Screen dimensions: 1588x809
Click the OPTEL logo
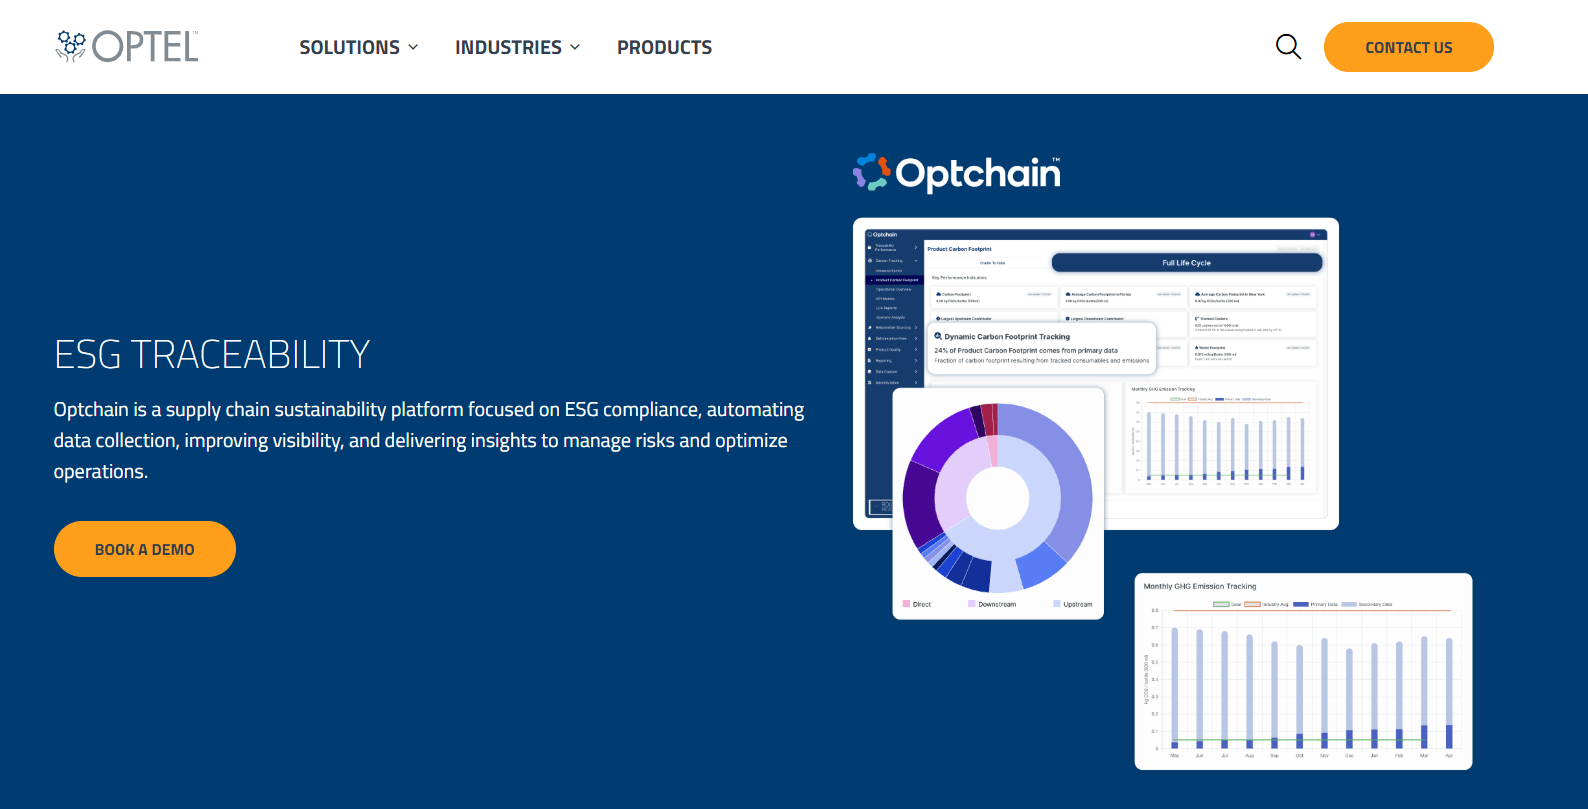point(127,46)
